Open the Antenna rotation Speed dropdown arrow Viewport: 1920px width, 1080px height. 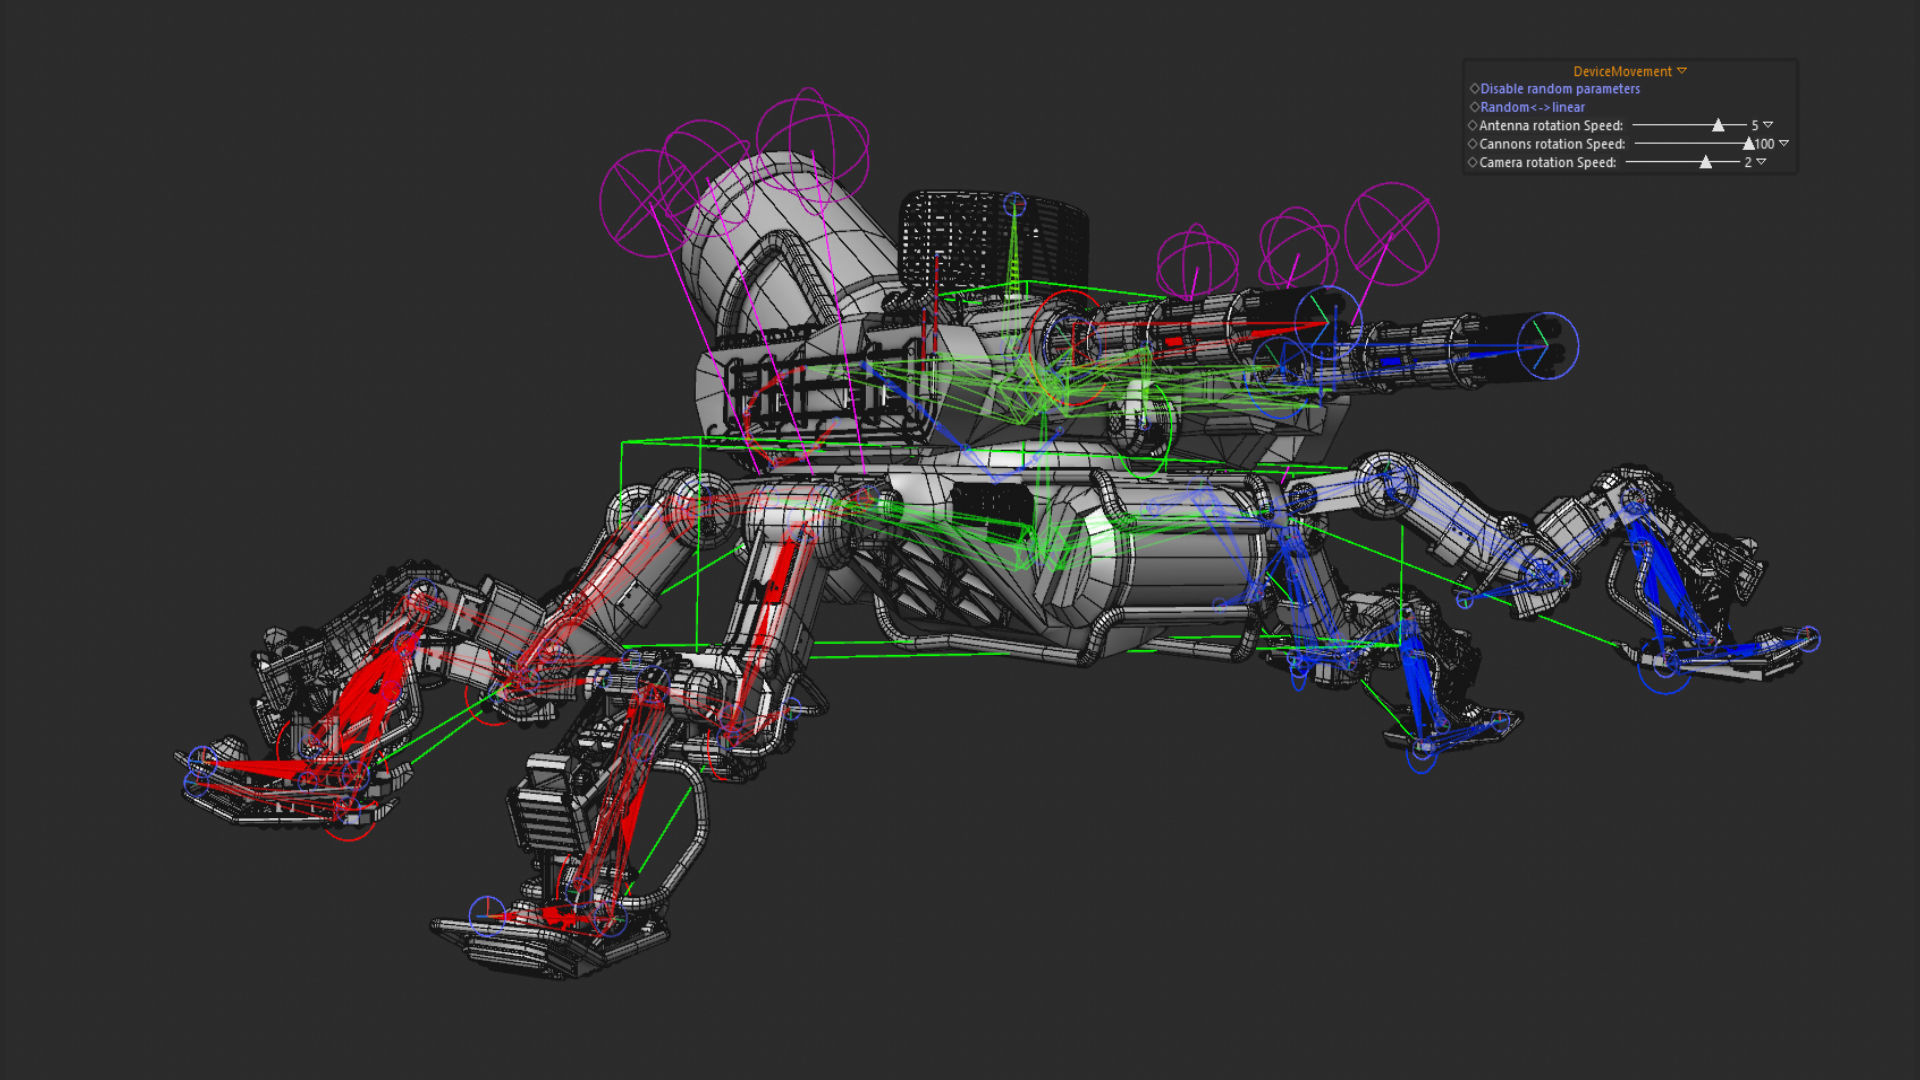(1768, 125)
